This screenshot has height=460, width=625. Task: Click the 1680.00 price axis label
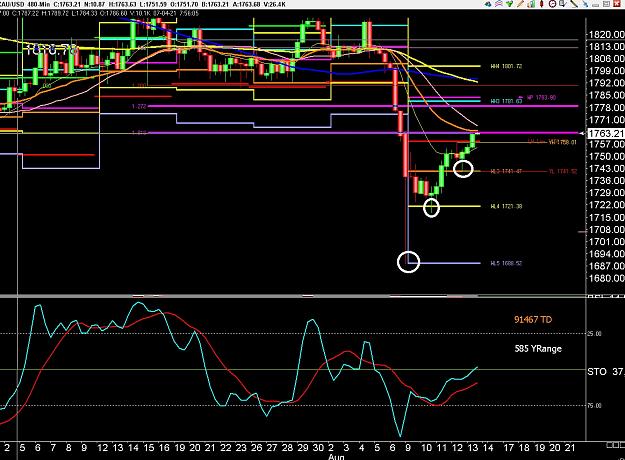606,278
